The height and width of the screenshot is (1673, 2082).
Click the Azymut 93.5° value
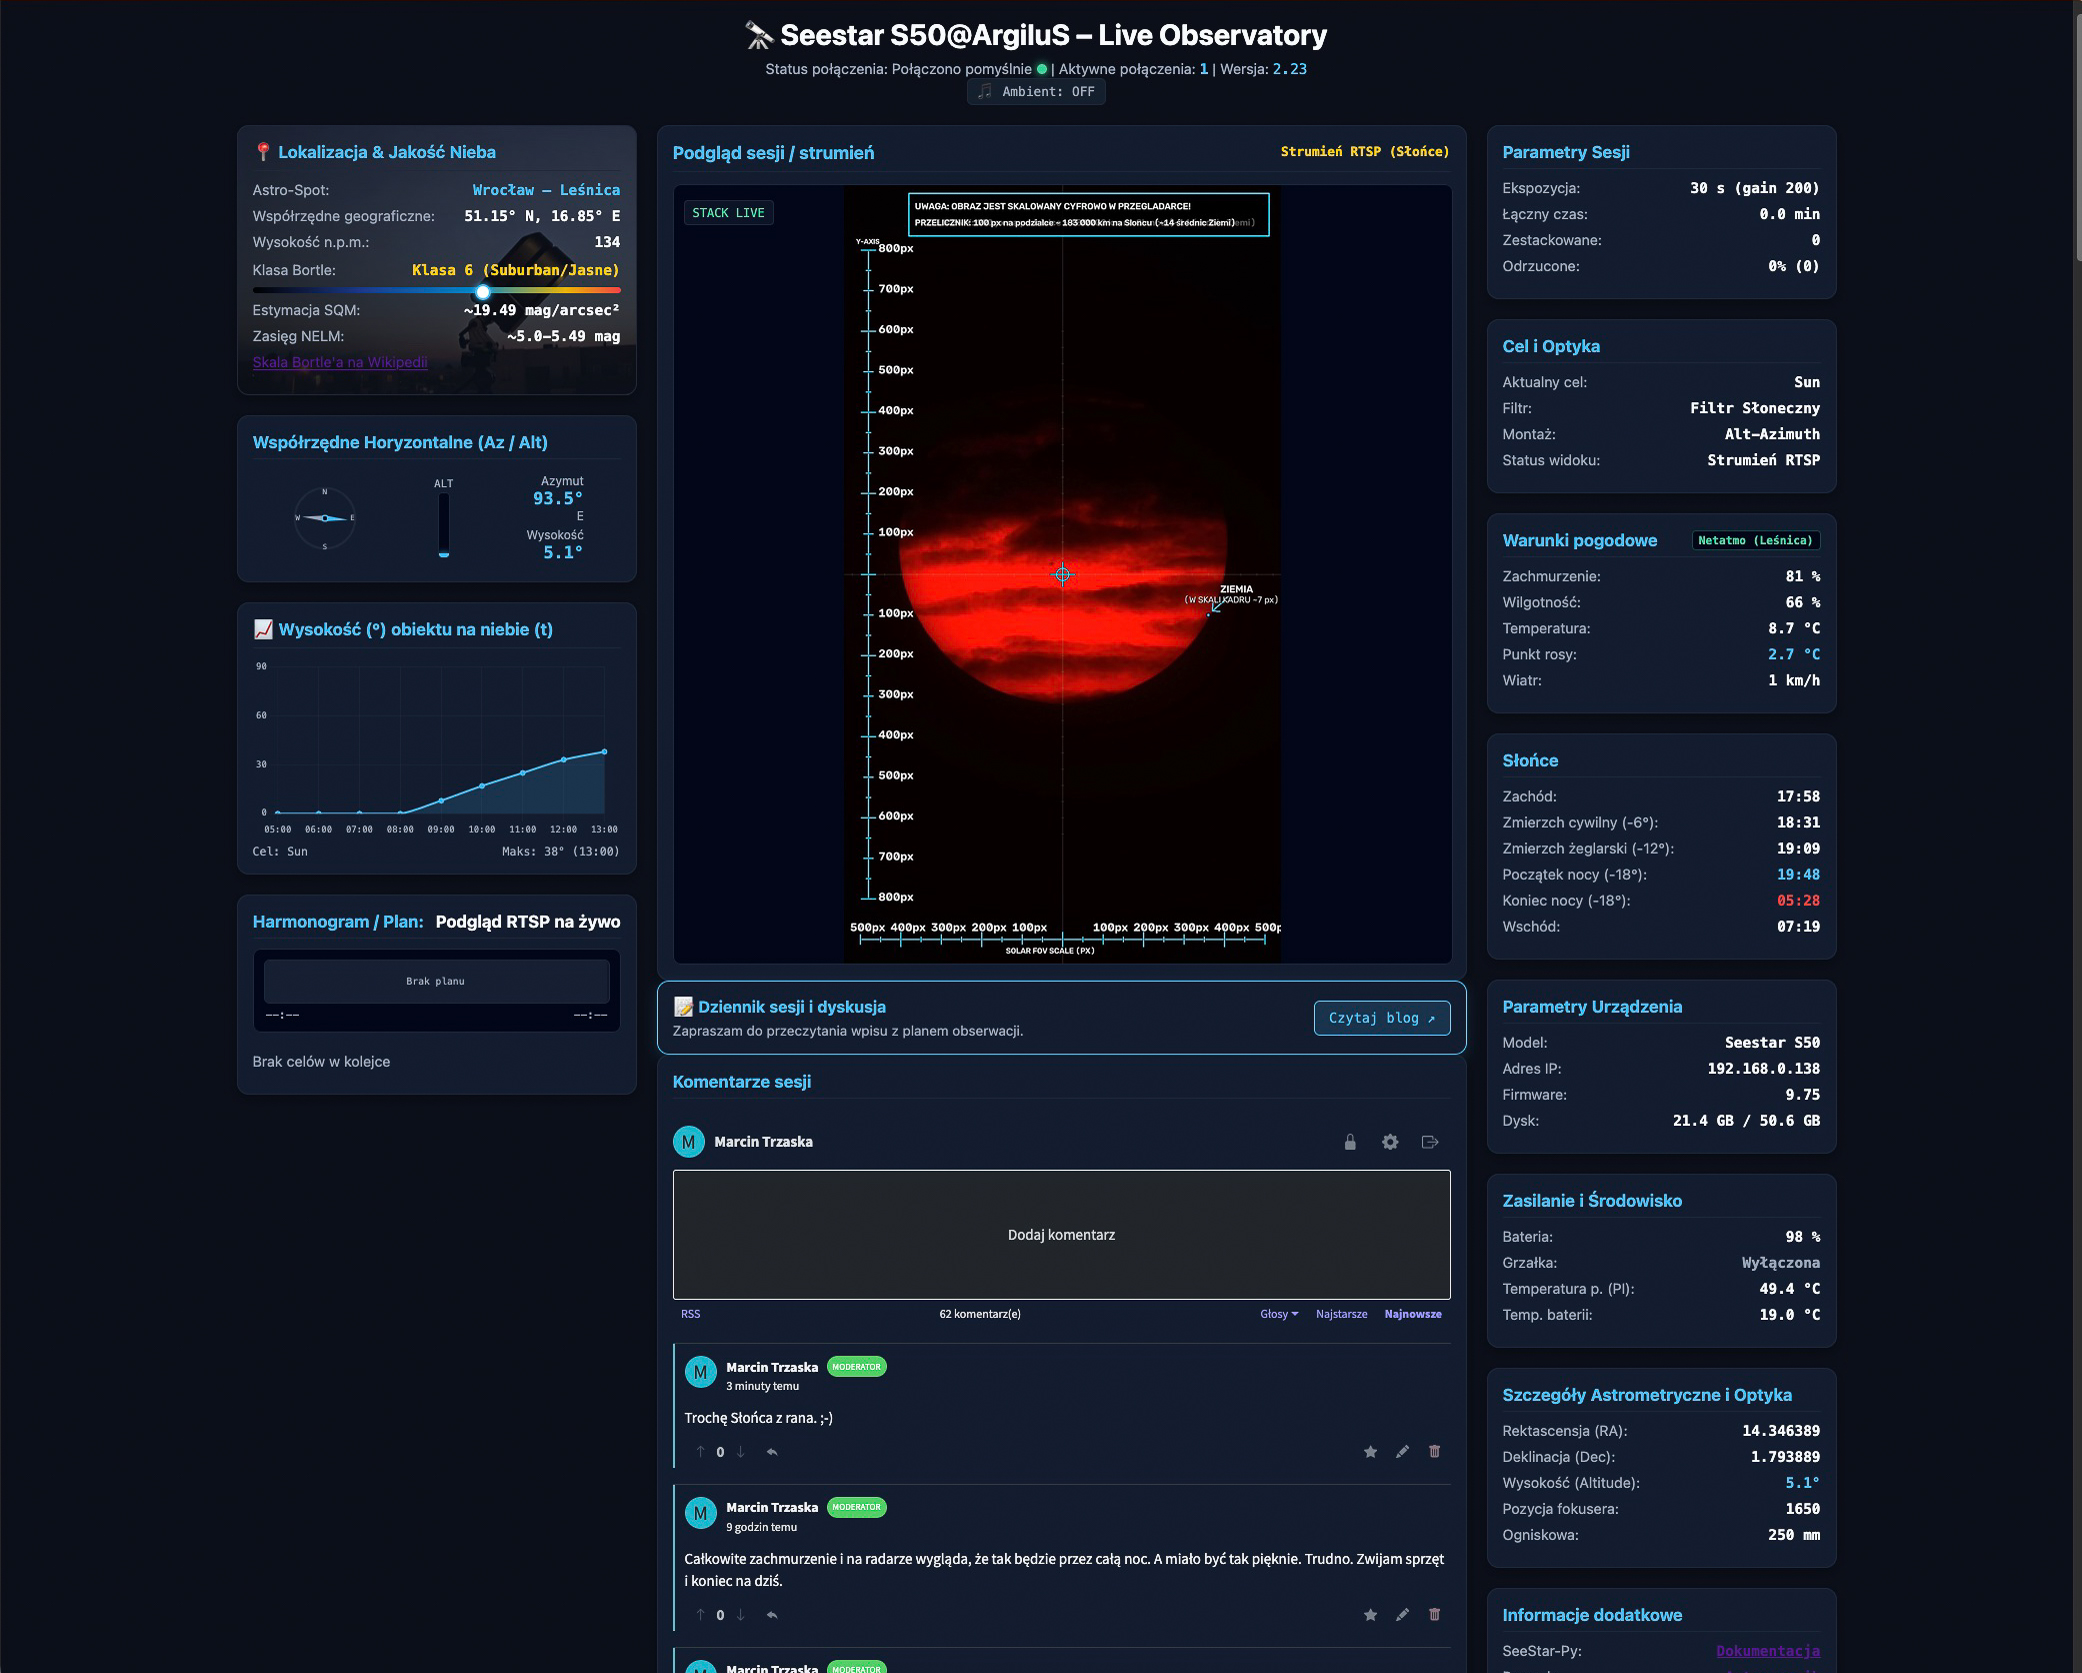click(558, 499)
